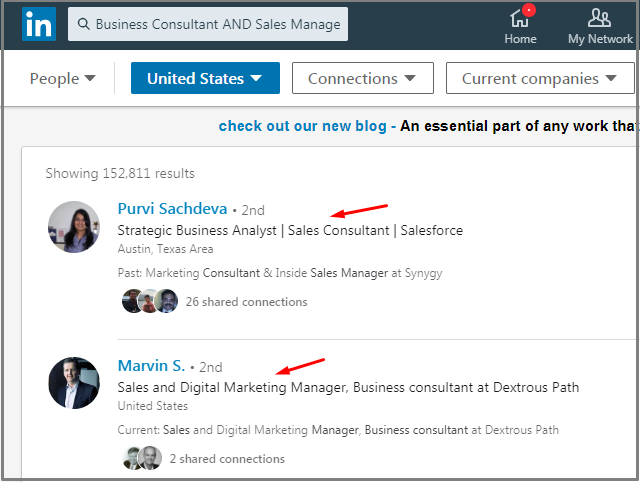The image size is (640, 482).
Task: Open the United States location dropdown
Action: (205, 78)
